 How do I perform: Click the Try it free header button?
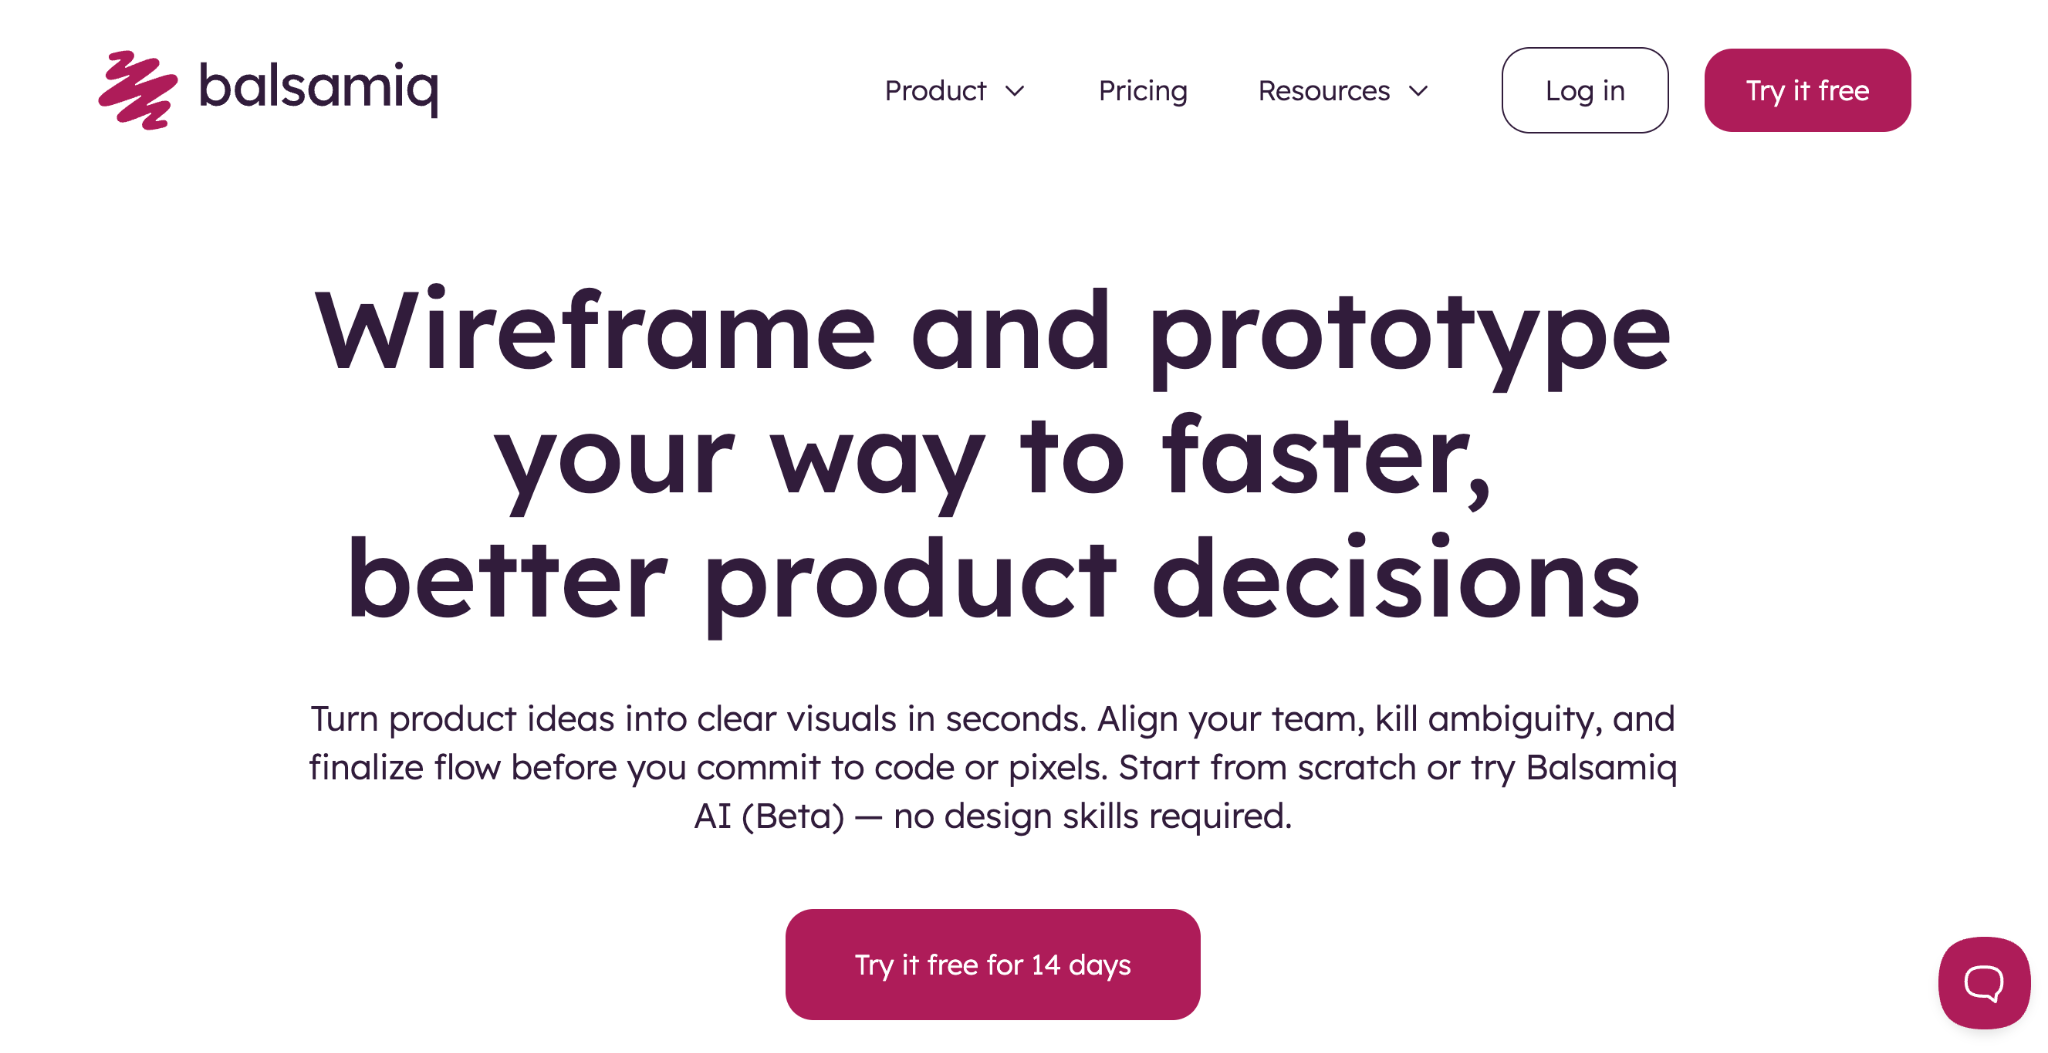[x=1806, y=90]
